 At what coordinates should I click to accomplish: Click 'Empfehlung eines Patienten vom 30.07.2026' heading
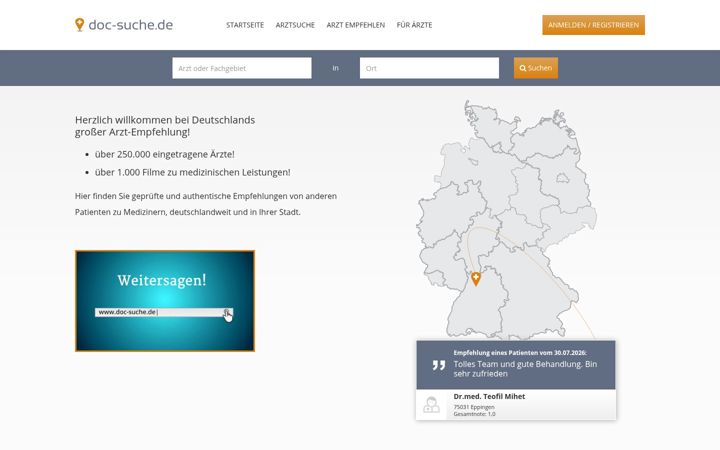tap(520, 353)
